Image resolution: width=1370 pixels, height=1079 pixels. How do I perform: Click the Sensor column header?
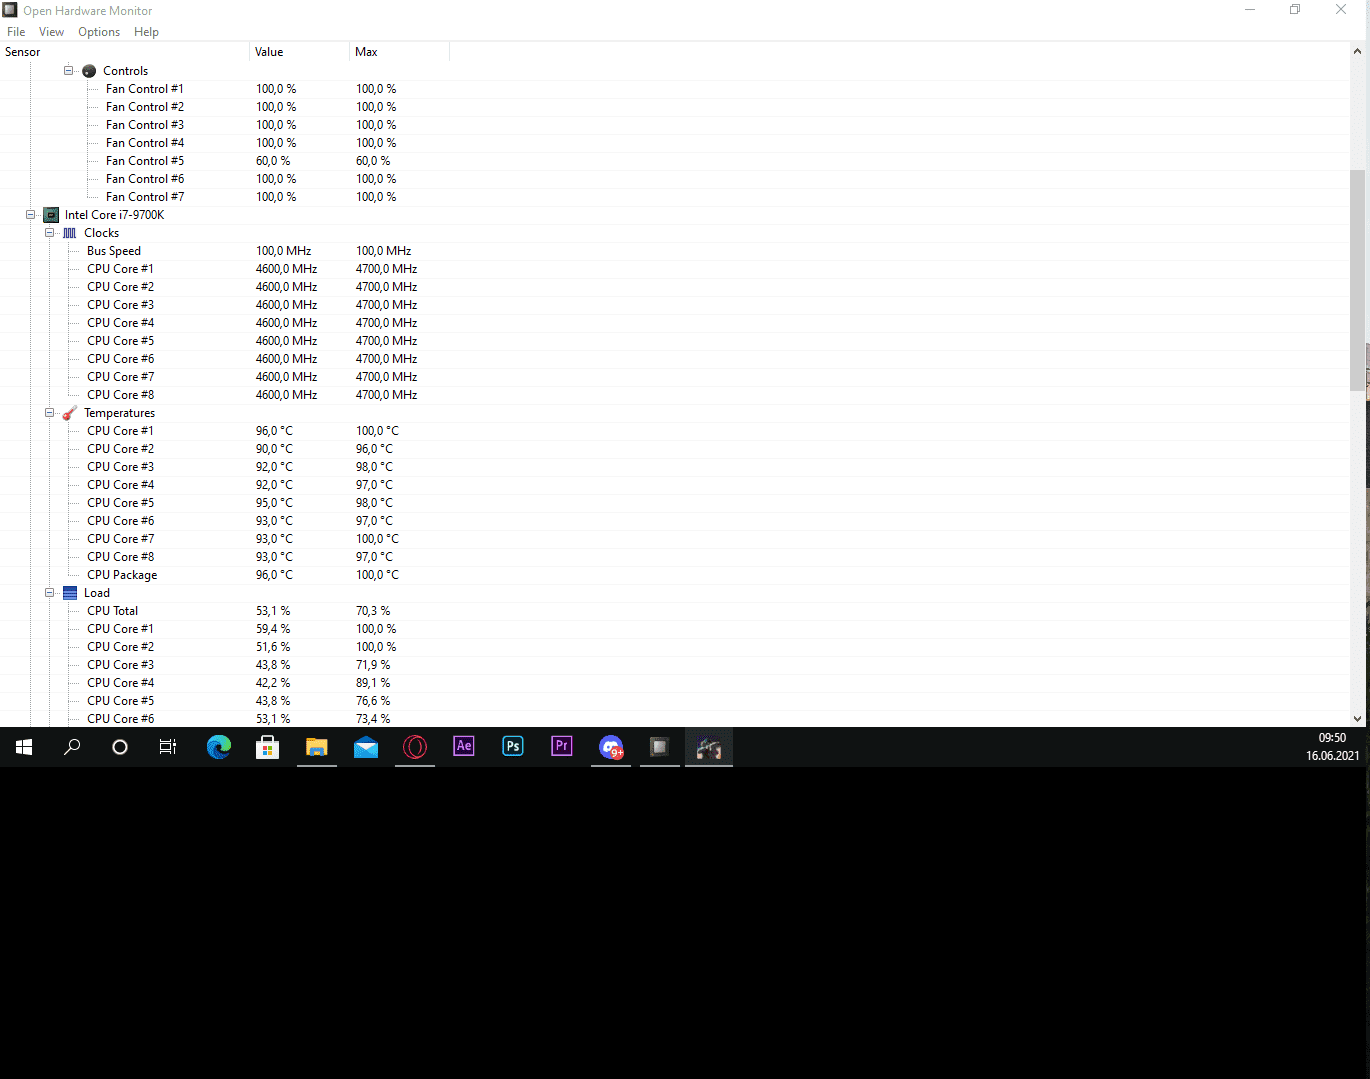124,52
